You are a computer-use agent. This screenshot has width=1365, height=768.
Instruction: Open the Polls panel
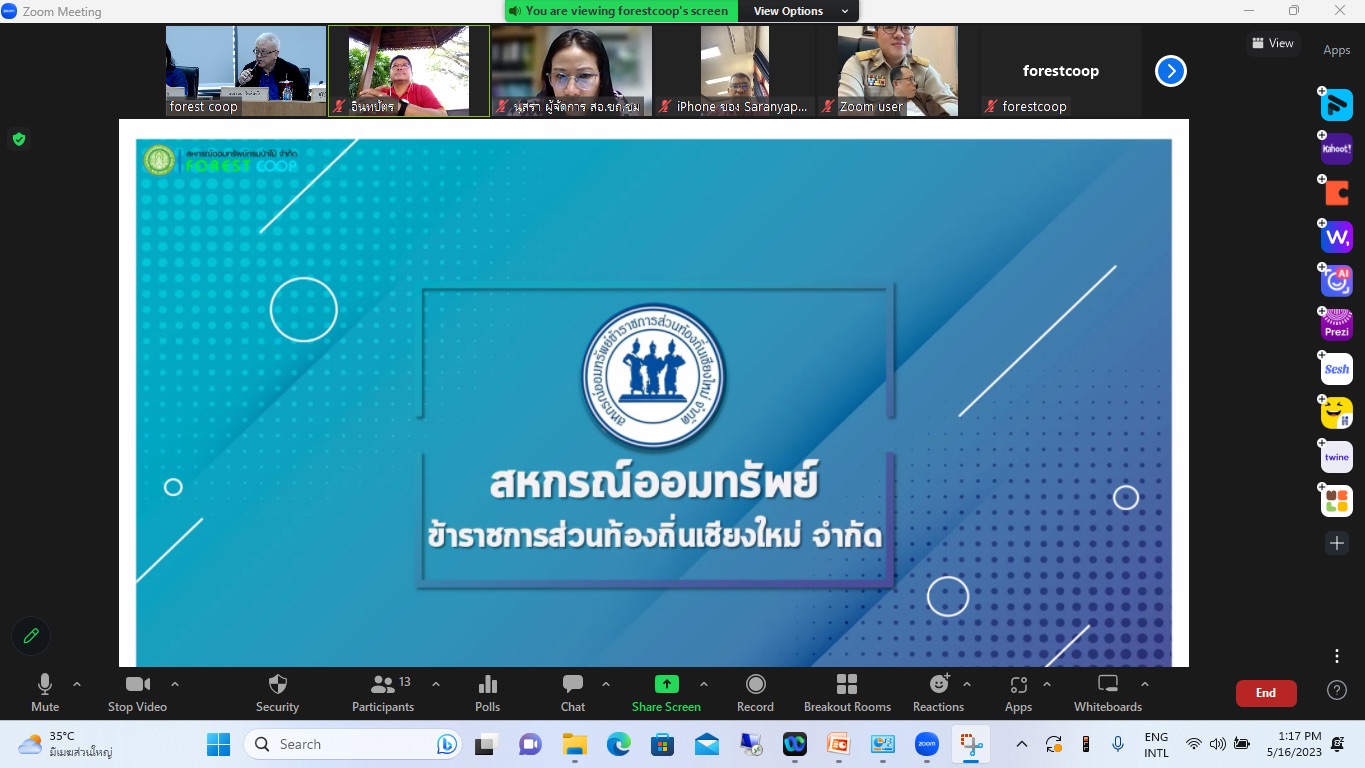point(488,693)
